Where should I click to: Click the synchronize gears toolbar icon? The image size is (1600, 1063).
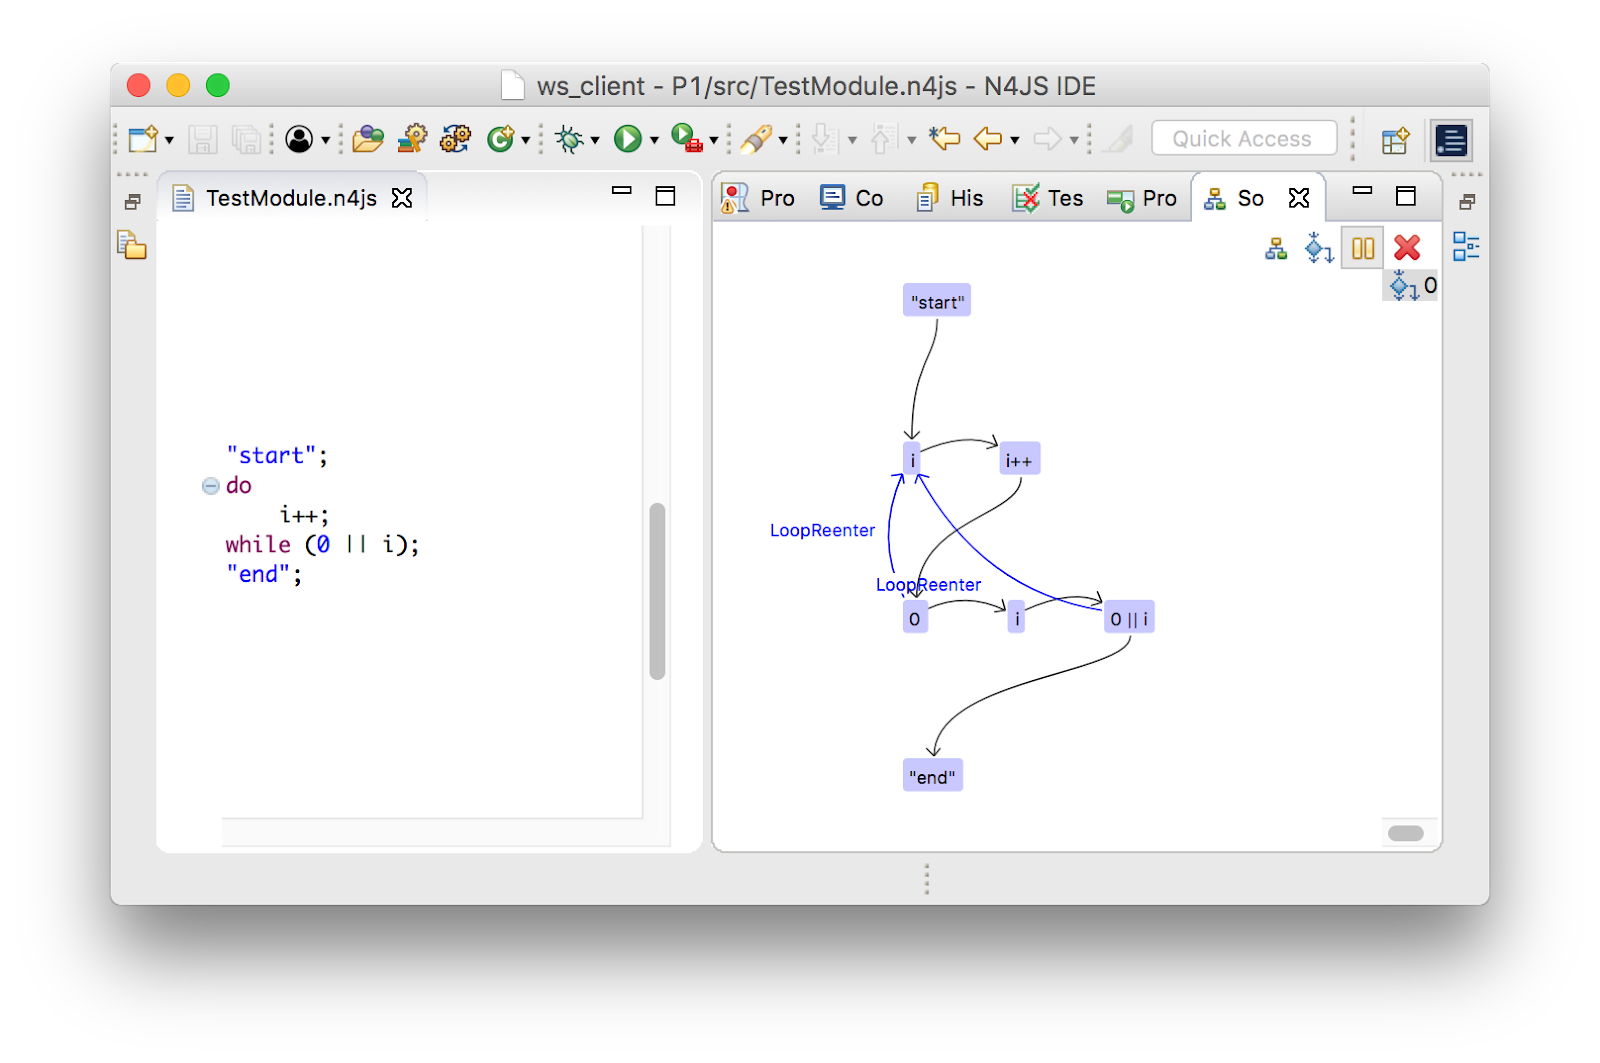coord(456,138)
